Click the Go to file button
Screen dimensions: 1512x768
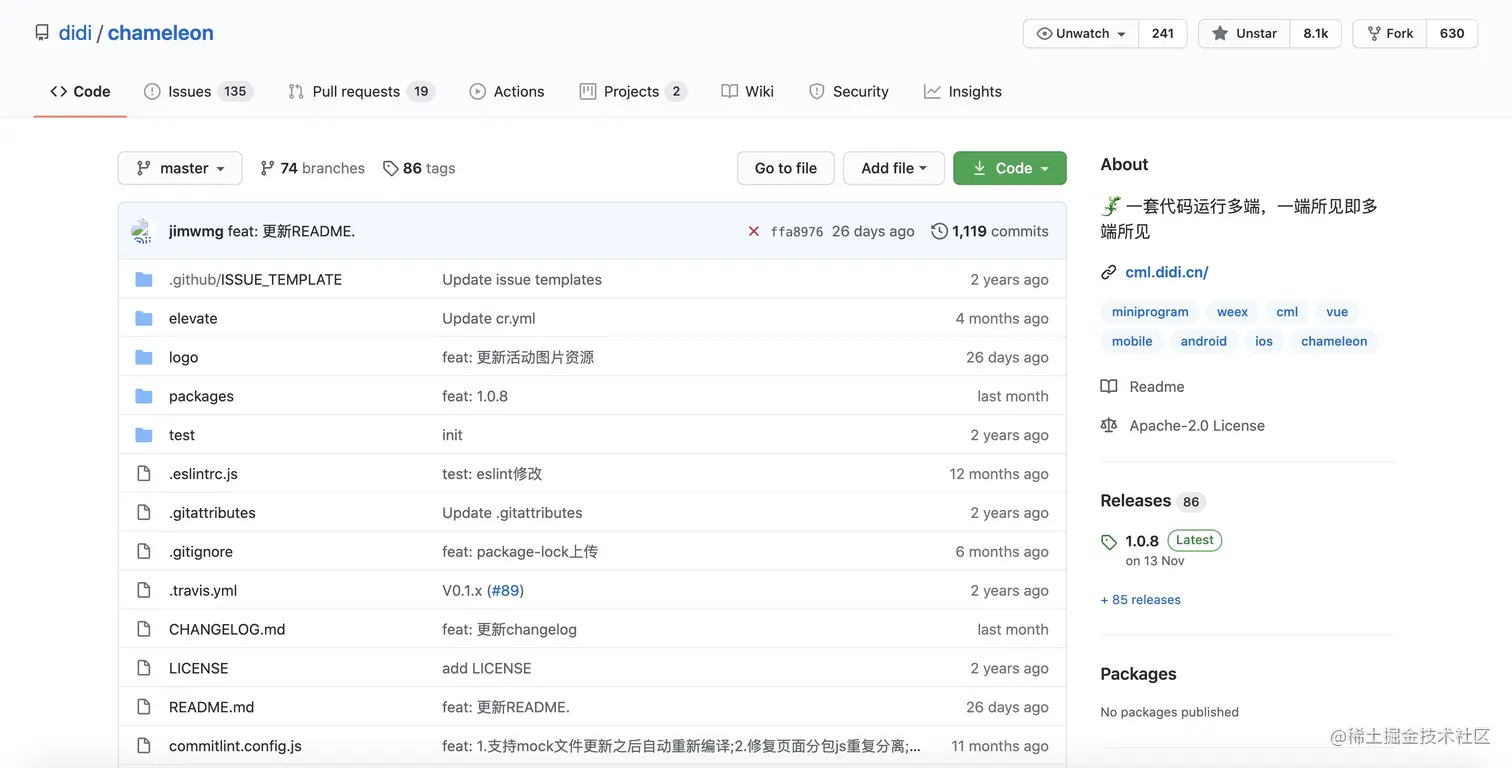(x=786, y=168)
